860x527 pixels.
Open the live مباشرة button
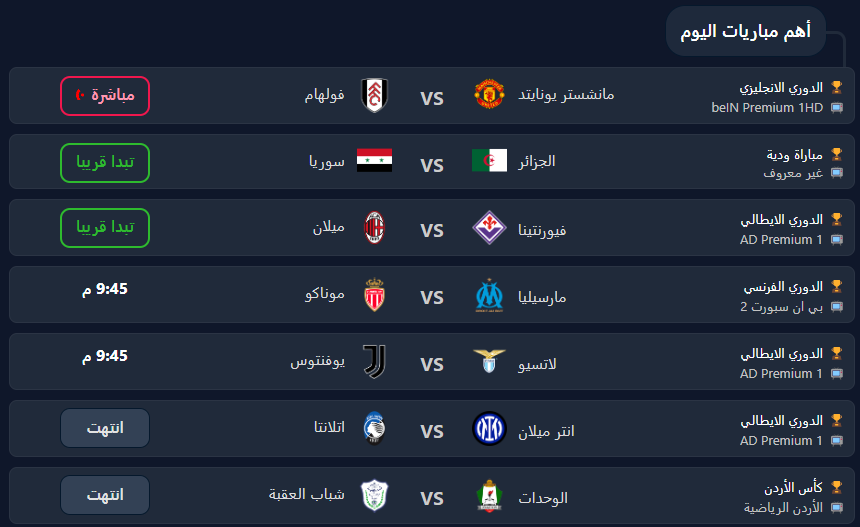pos(105,96)
